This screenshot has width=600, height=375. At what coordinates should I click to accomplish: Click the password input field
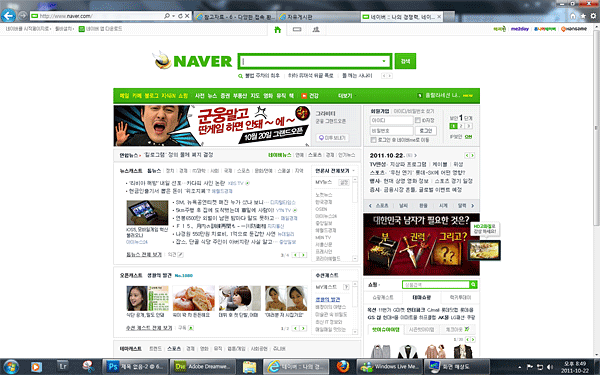pyautogui.click(x=391, y=130)
